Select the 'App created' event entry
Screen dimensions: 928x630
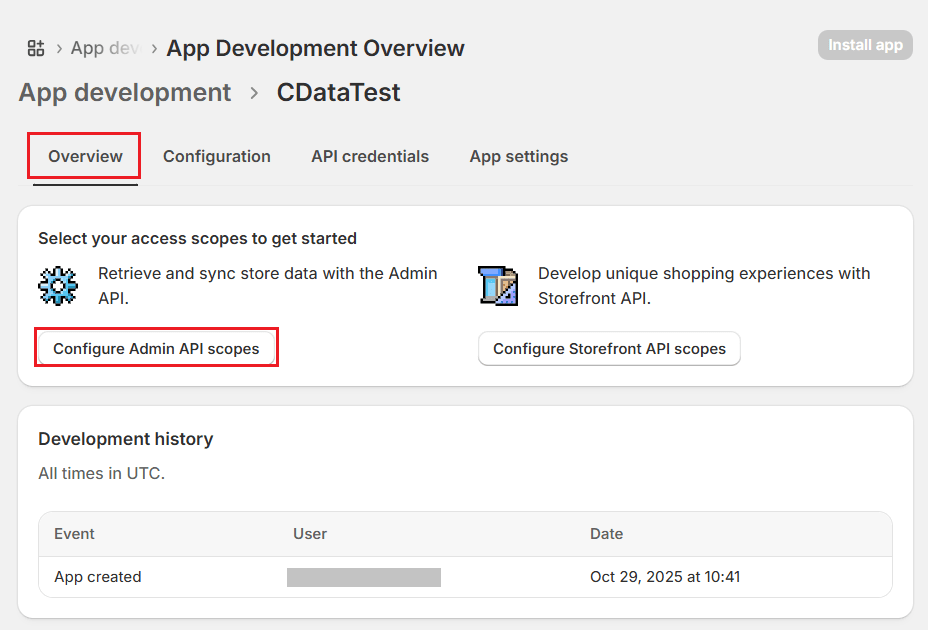pos(98,577)
